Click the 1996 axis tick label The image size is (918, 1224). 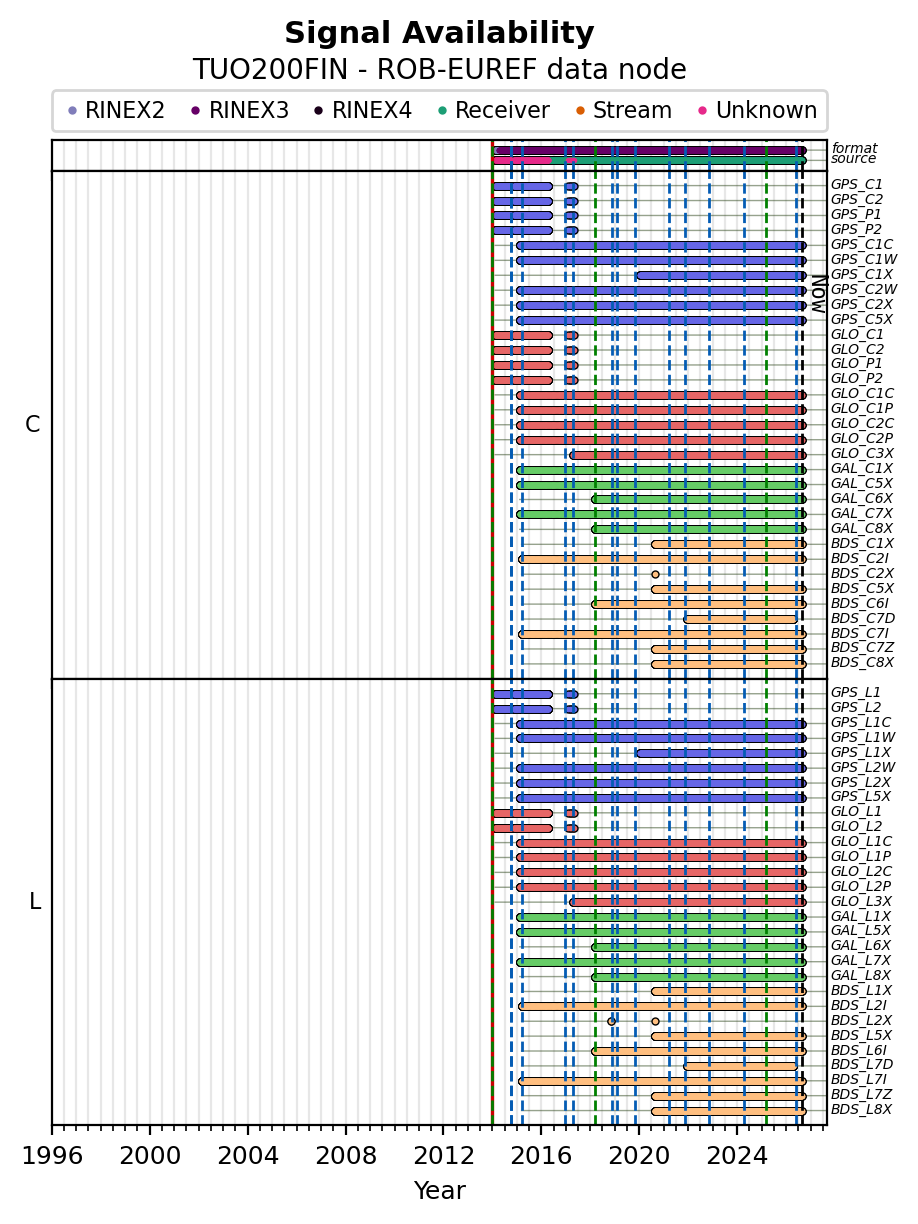(x=52, y=1156)
